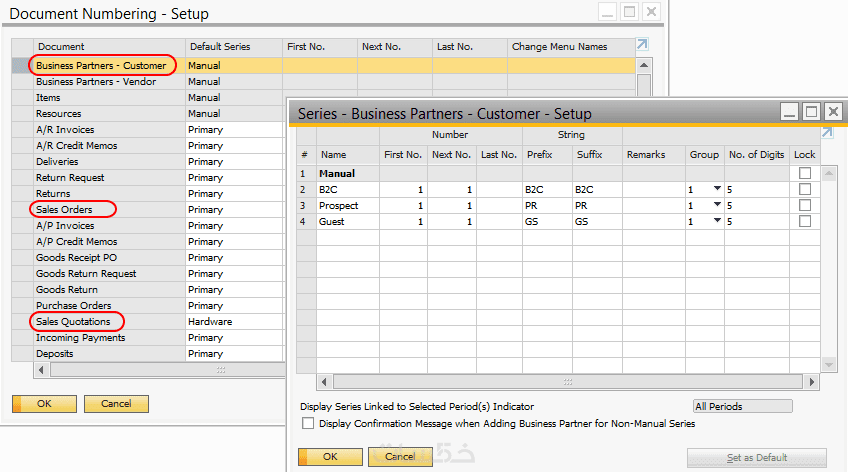Maximize the Series Setup window
Image resolution: width=848 pixels, height=472 pixels.
click(811, 112)
